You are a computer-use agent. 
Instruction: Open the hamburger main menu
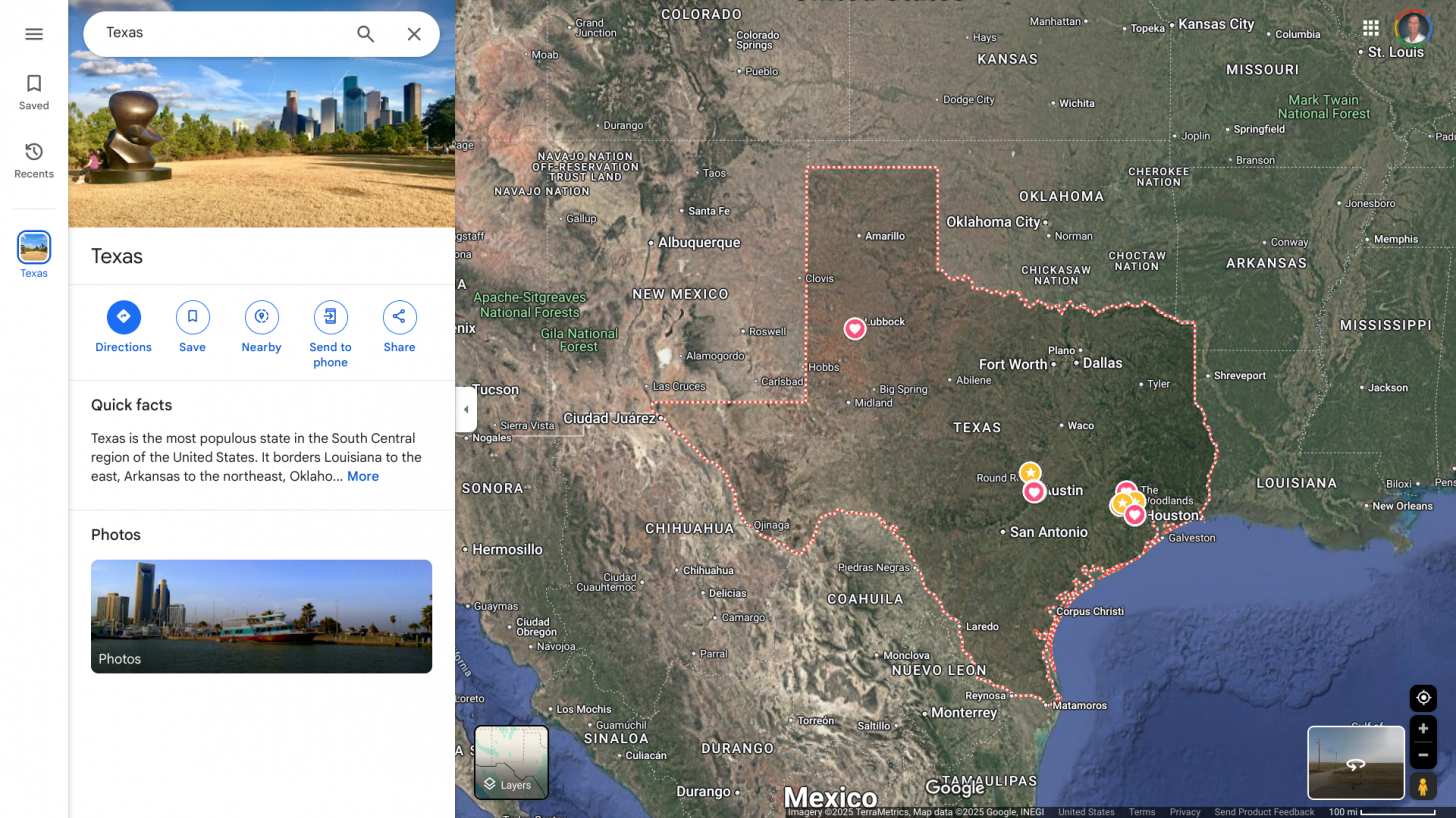click(x=34, y=34)
